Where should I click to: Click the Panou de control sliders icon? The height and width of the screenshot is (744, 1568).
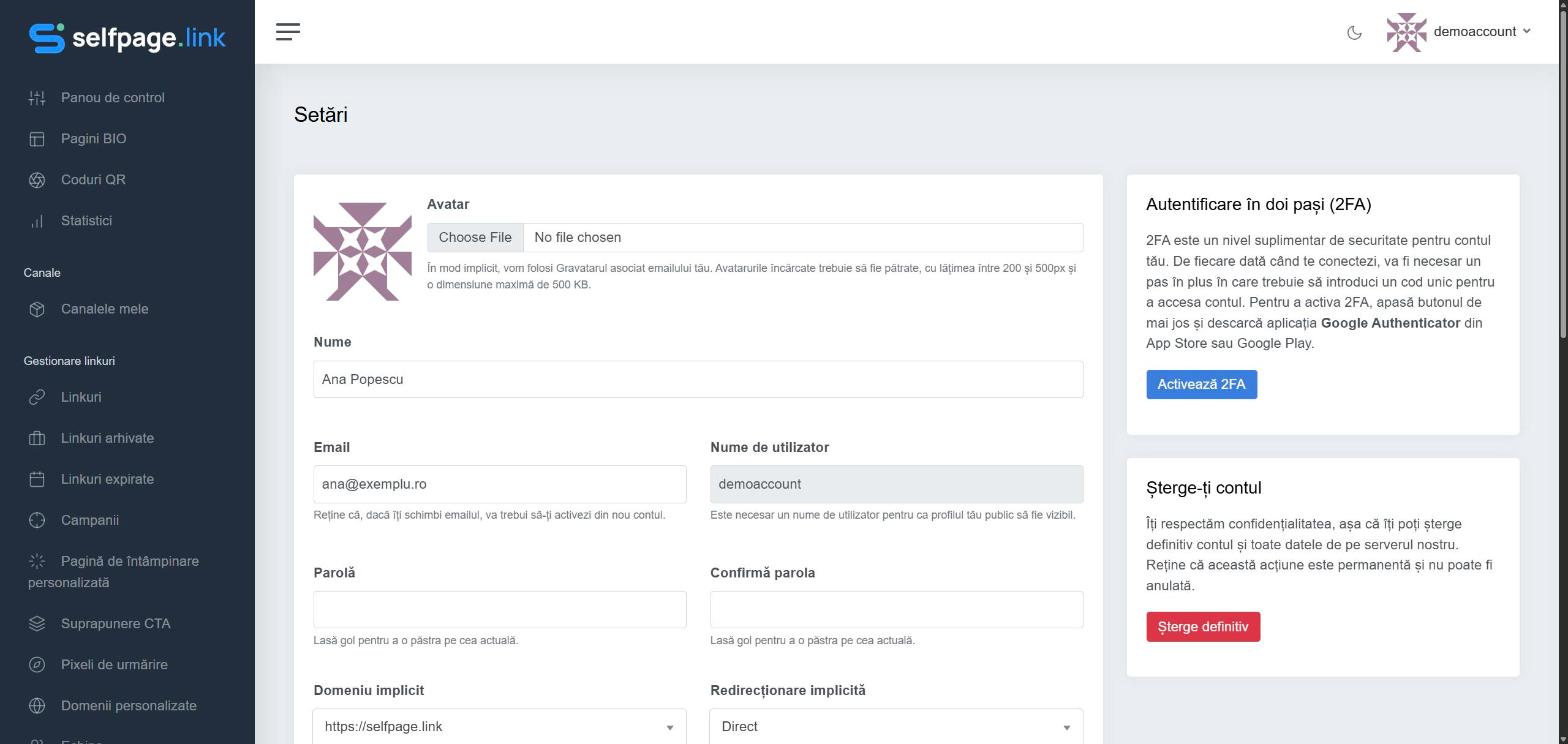(x=37, y=98)
